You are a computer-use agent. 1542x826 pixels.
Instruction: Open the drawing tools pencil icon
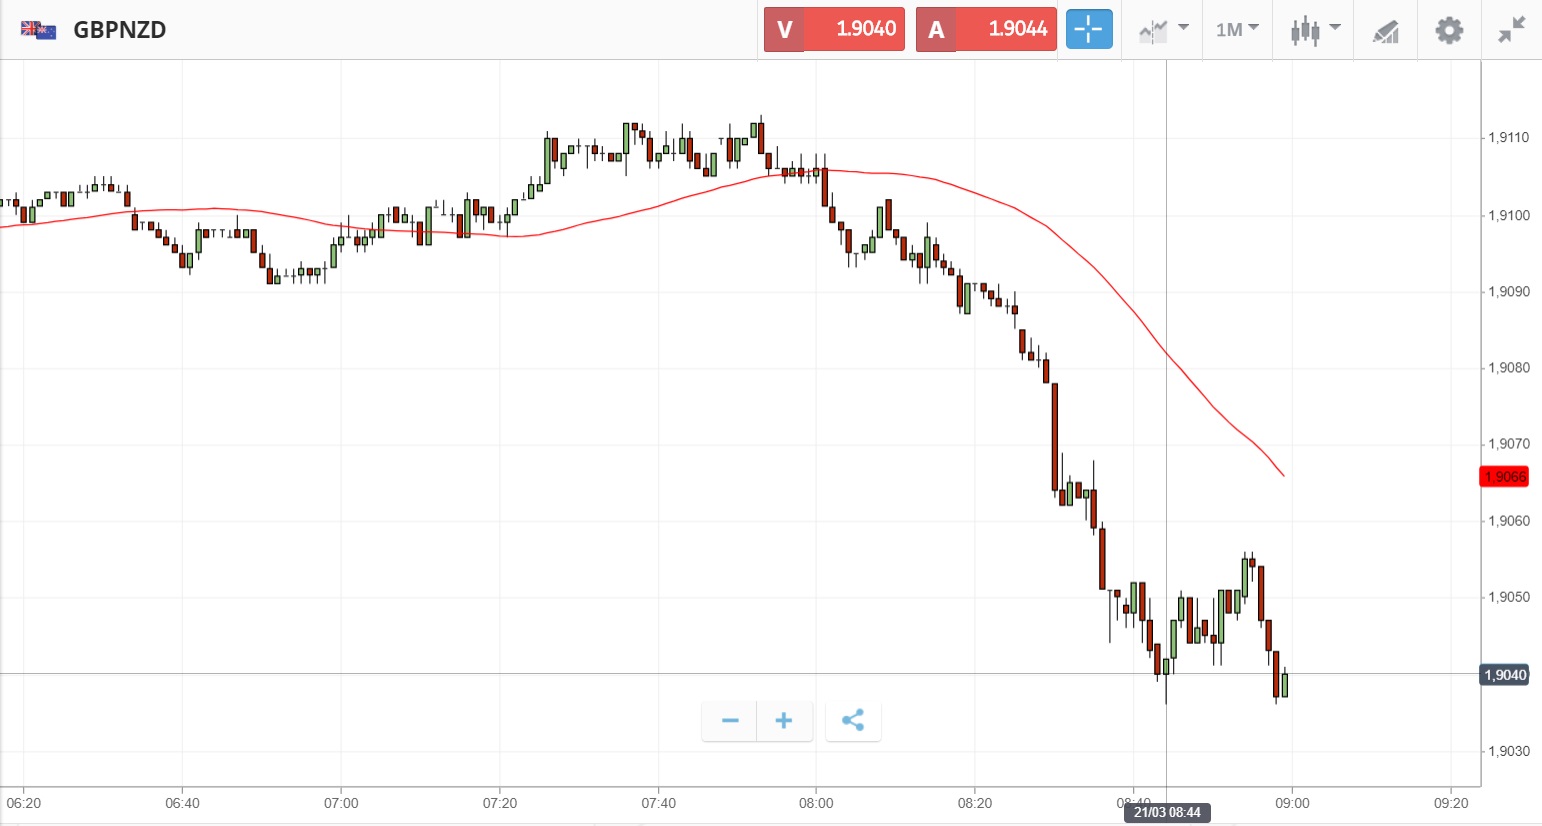[1385, 31]
